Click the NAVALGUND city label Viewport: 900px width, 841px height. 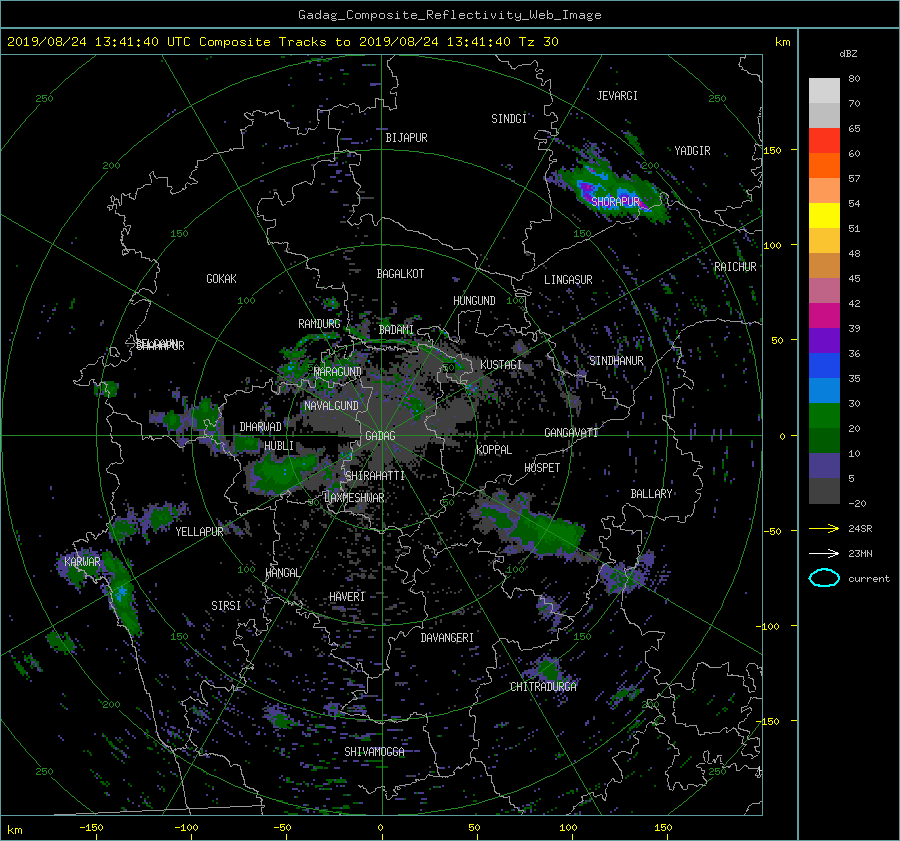(331, 406)
